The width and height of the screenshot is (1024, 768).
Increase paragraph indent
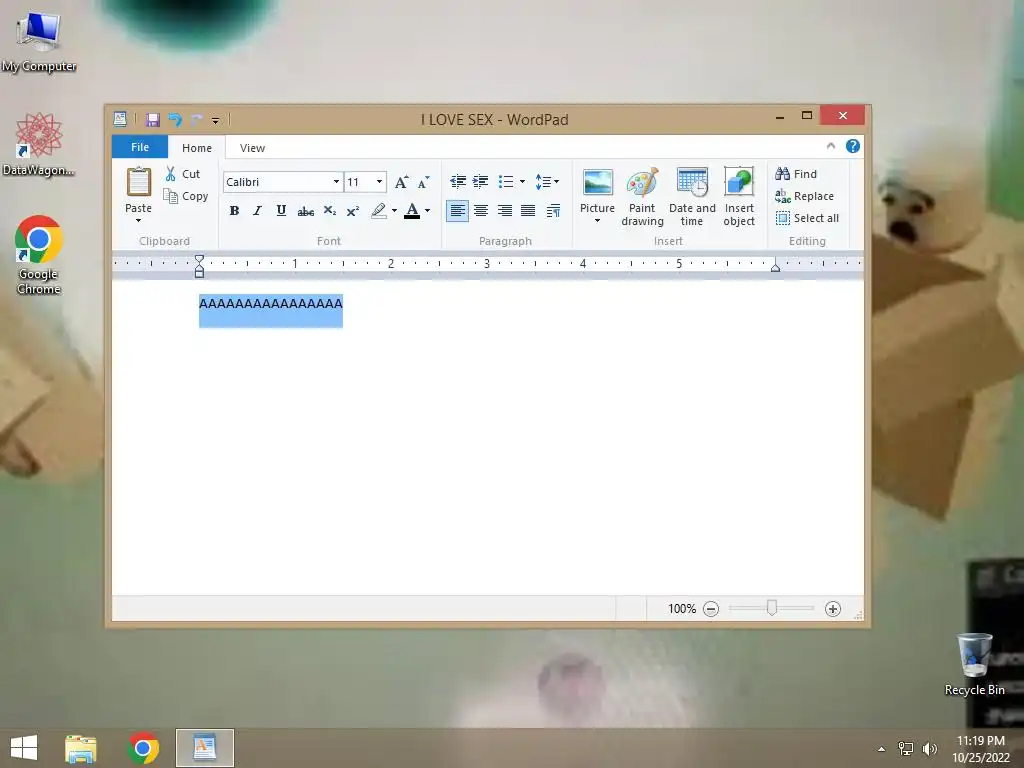pyautogui.click(x=481, y=182)
